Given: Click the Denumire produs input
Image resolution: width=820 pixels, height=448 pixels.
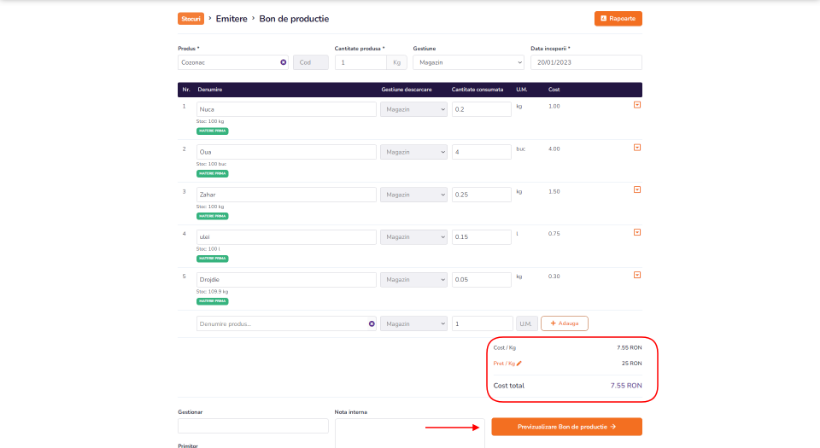Looking at the screenshot, I should [x=286, y=324].
